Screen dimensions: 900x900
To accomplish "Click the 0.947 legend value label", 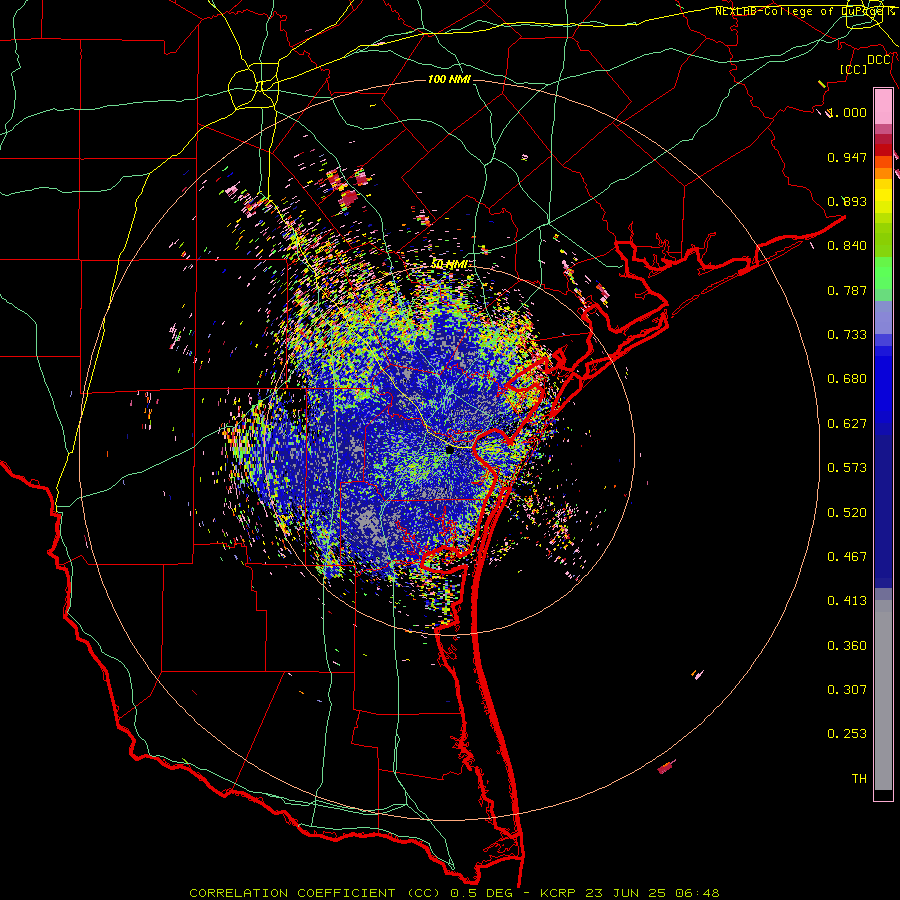I will (847, 157).
